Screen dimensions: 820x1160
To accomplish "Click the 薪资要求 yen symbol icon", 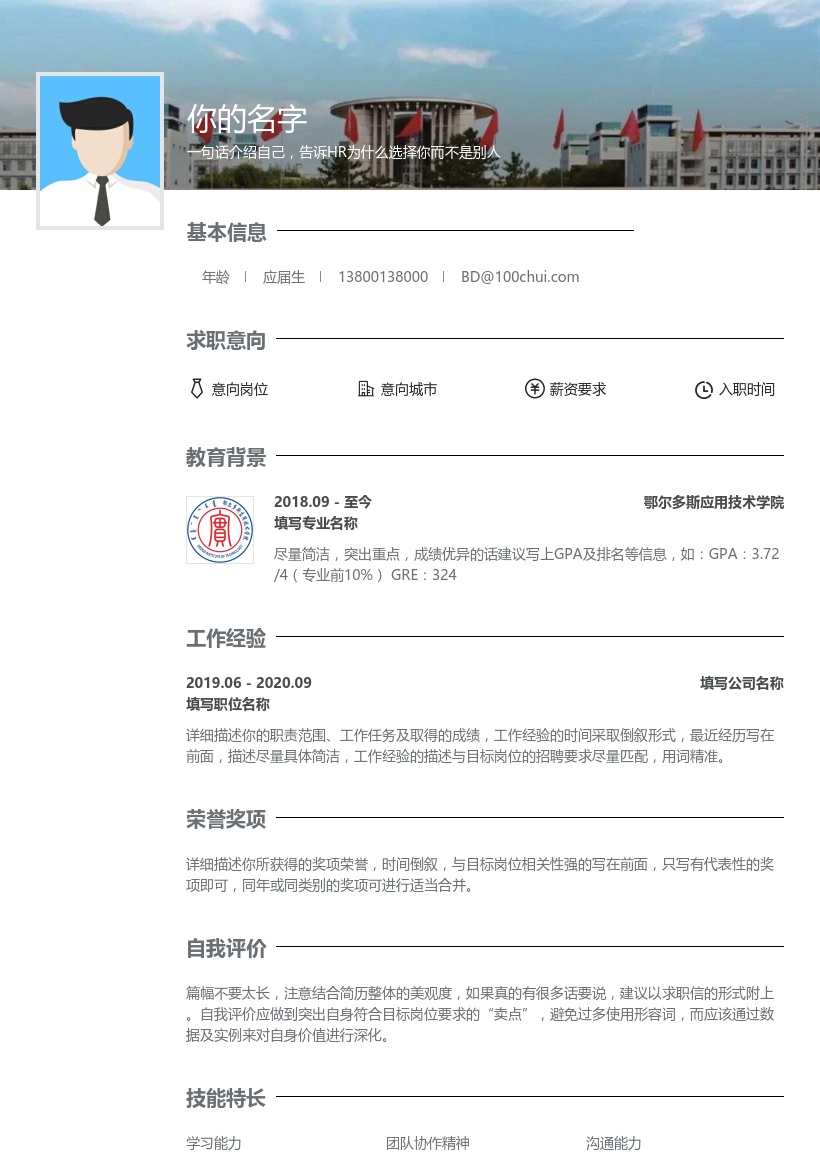I will point(536,389).
